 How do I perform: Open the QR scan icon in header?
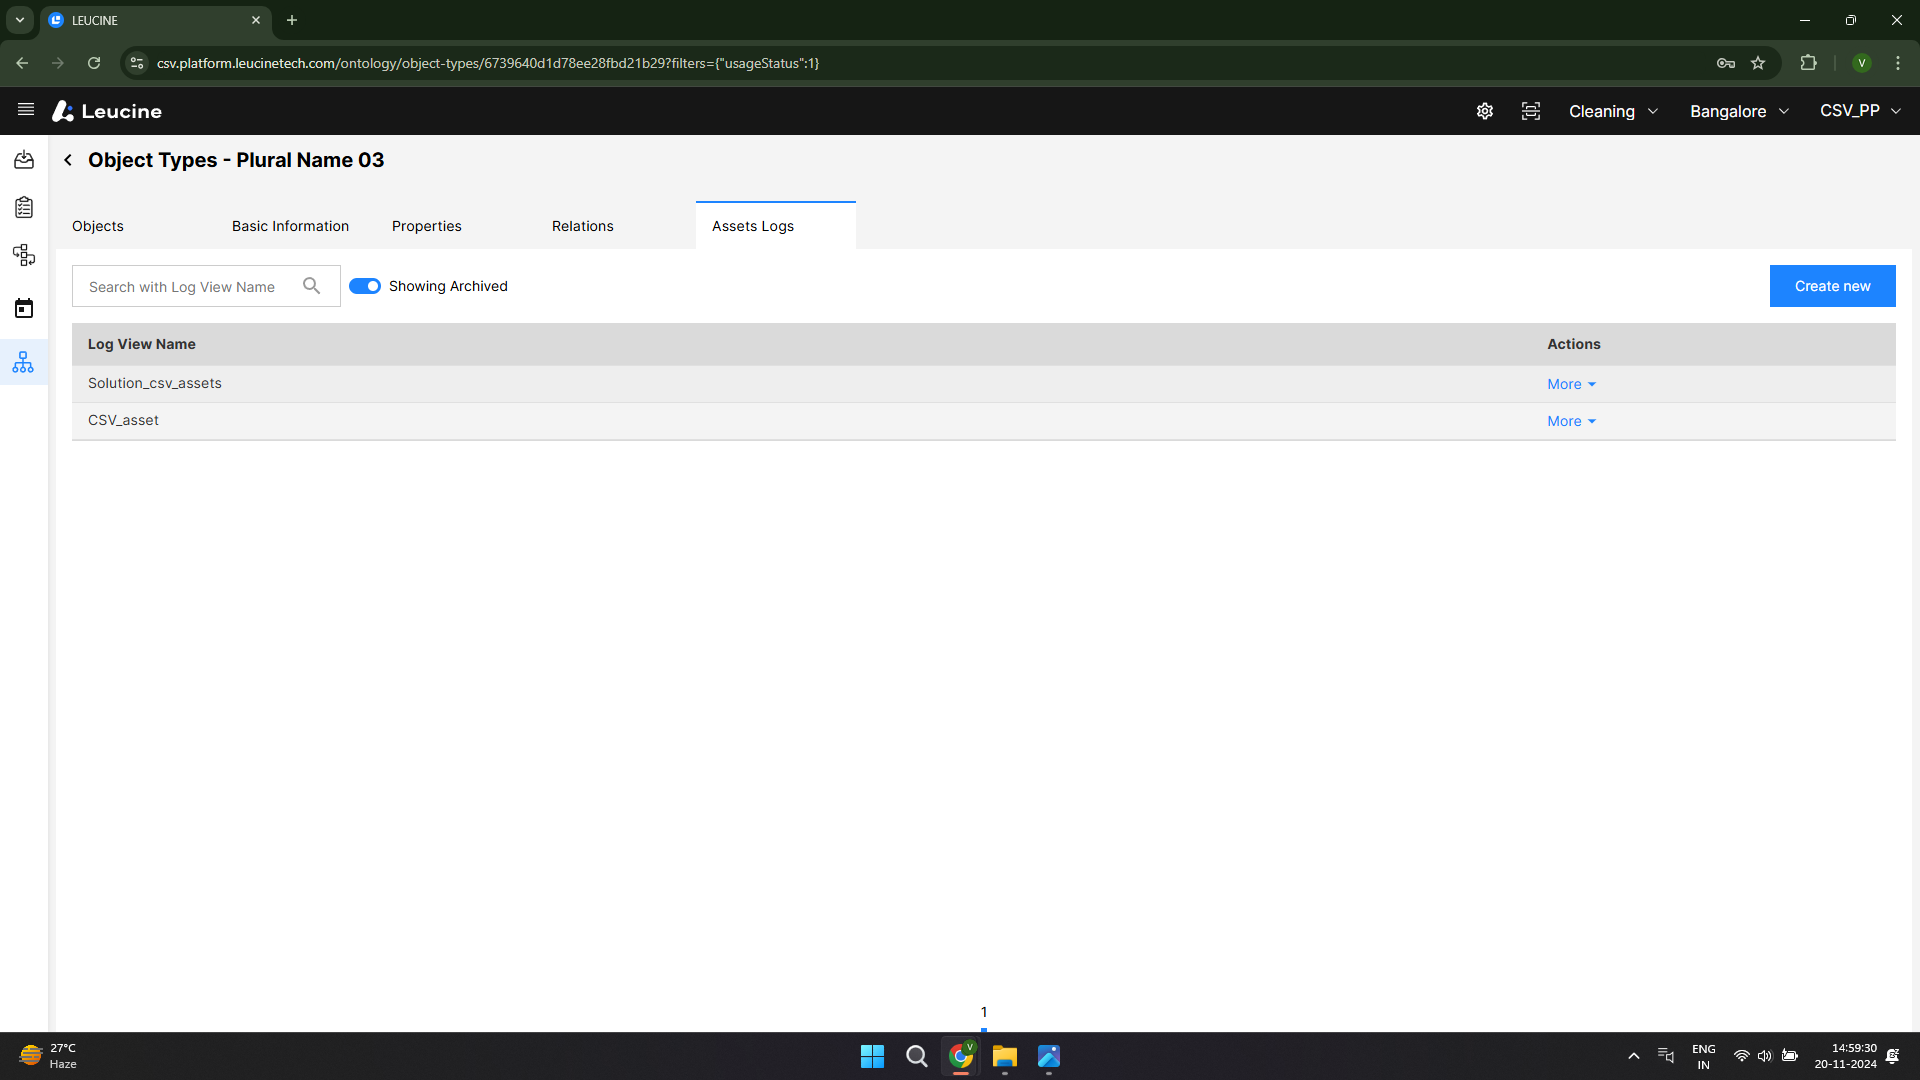(x=1531, y=111)
